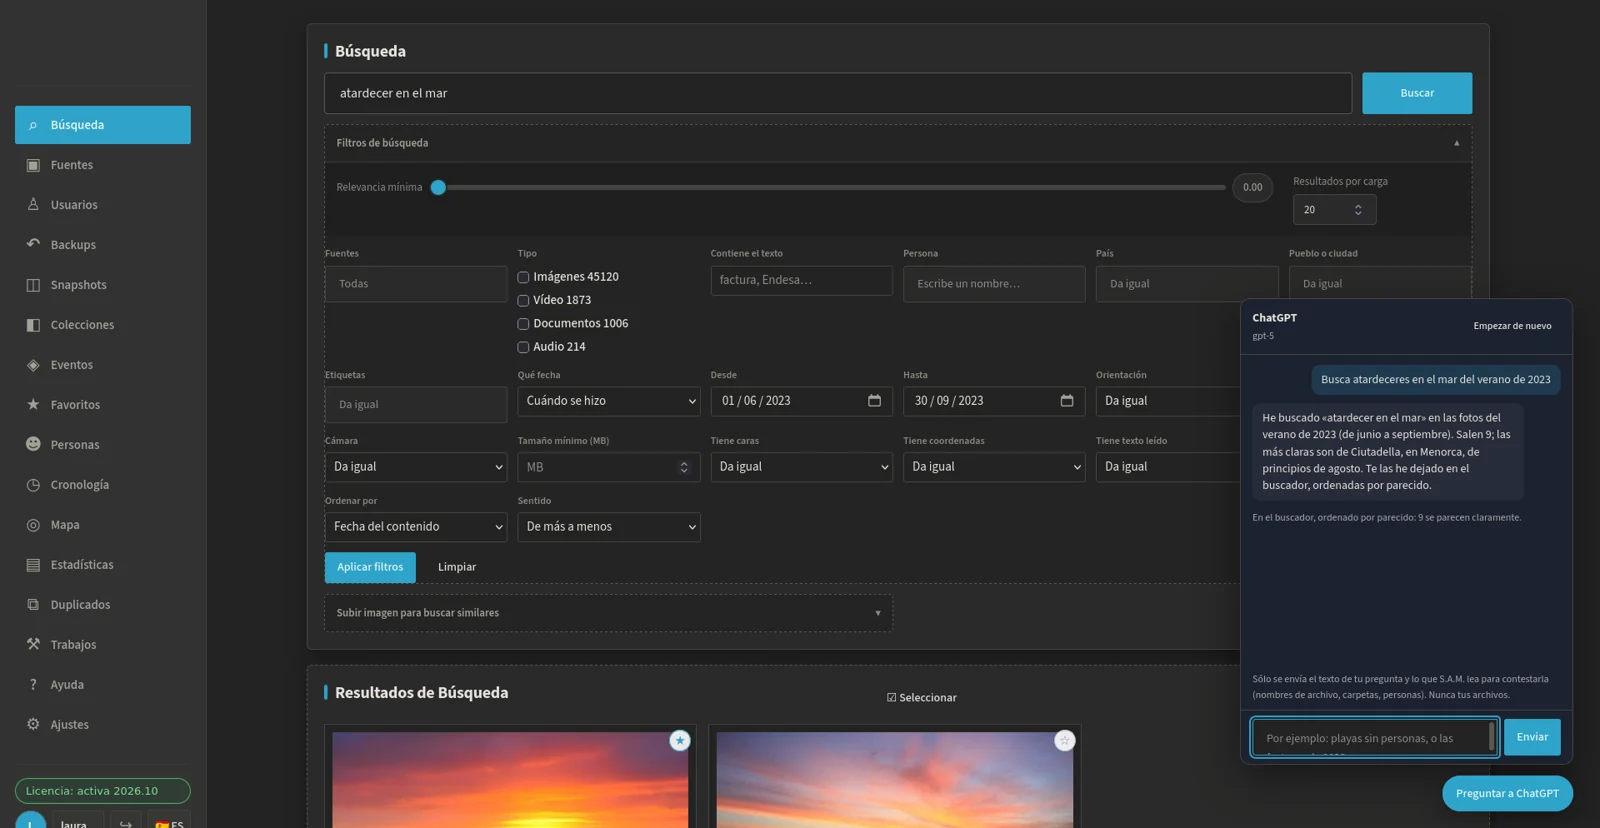Open the Tiene coordenadas dropdown

point(994,467)
